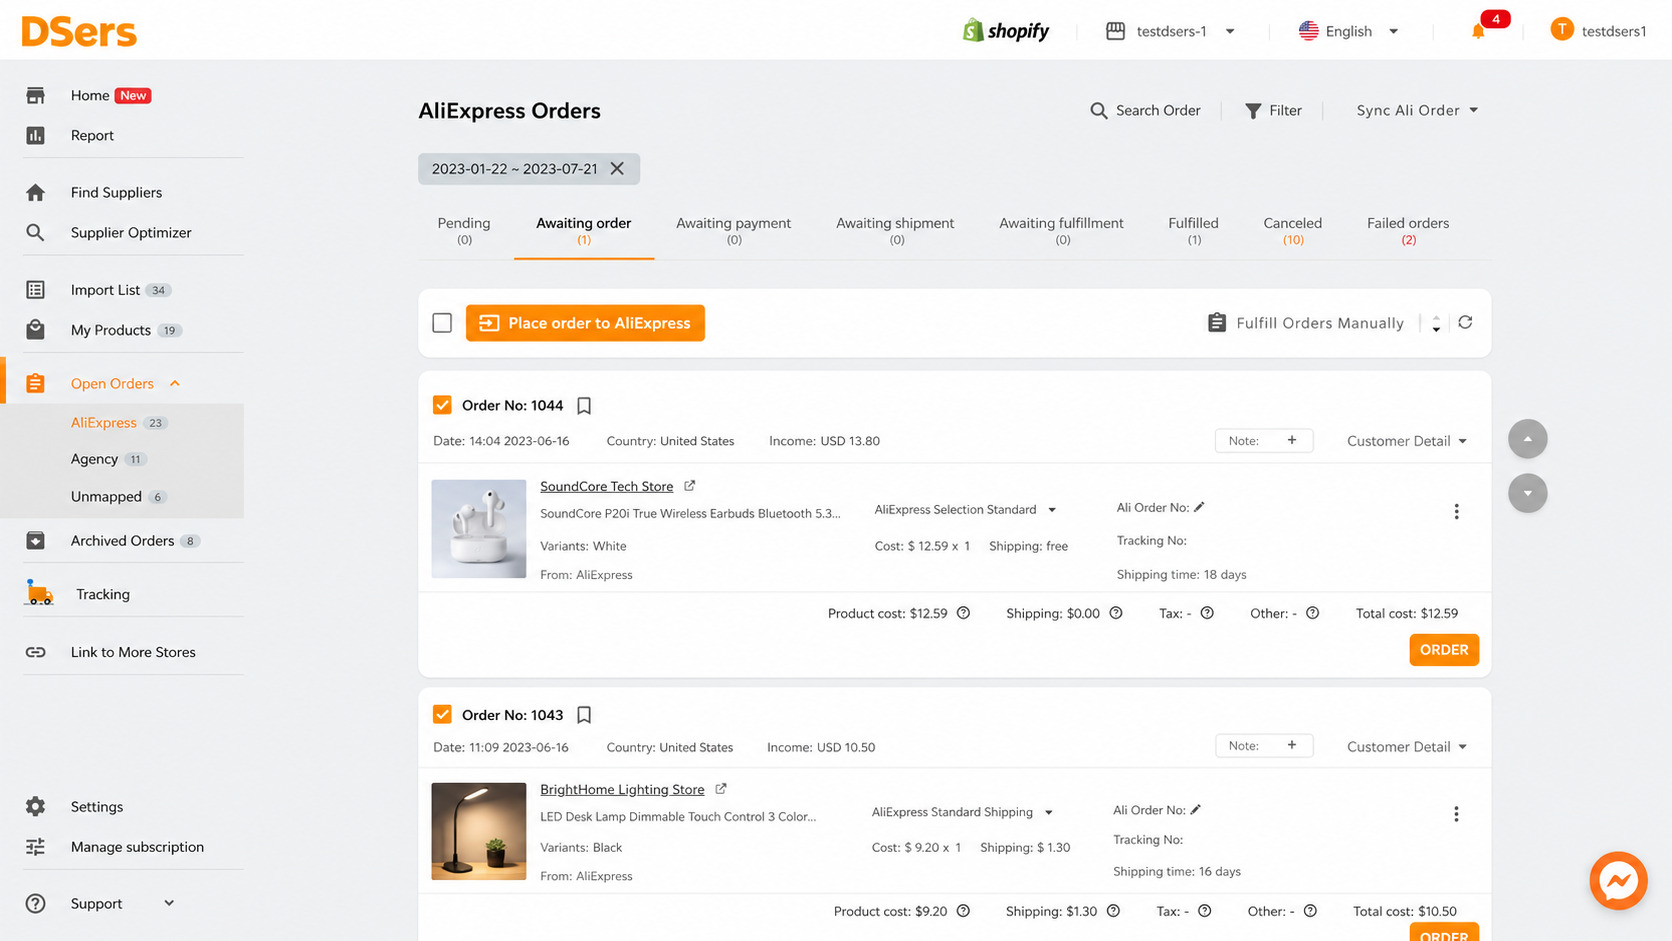Click the scroll-down round button

(x=1527, y=493)
